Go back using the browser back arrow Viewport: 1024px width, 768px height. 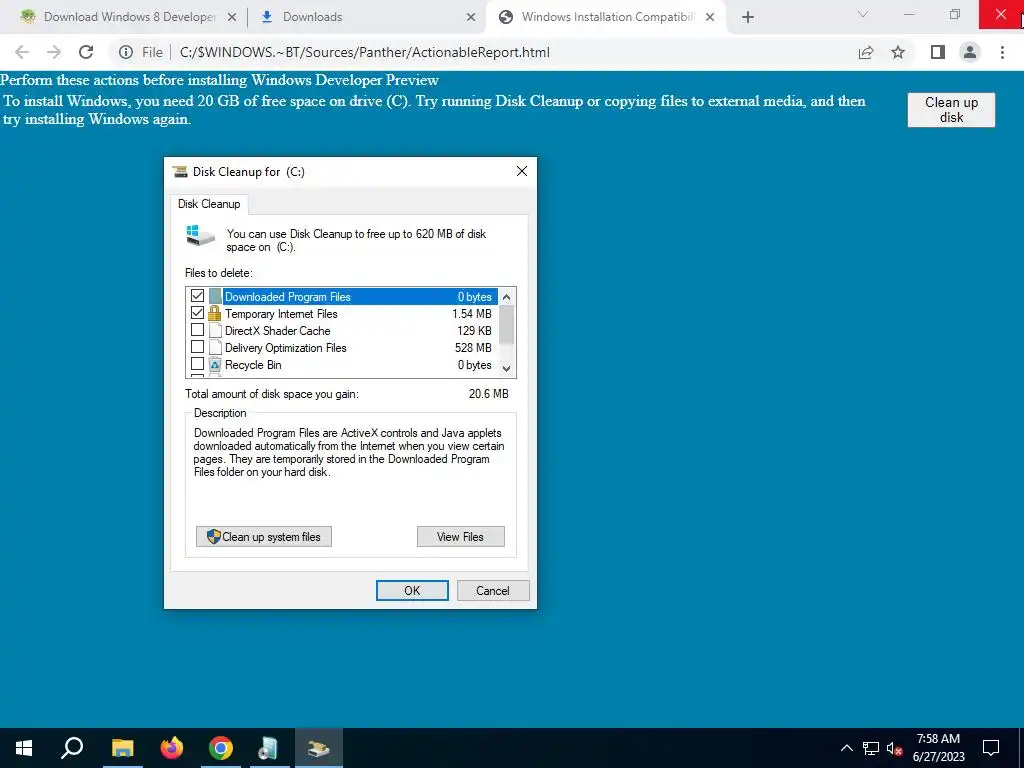click(22, 52)
